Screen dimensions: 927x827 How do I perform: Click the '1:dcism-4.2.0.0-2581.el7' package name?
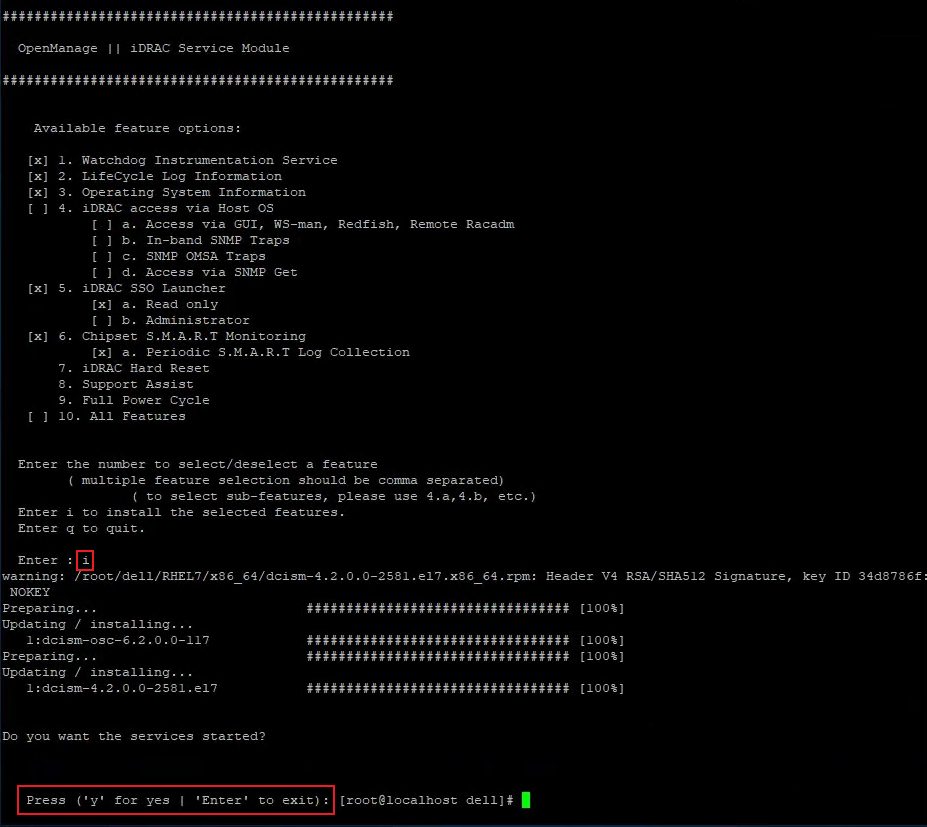coord(122,688)
